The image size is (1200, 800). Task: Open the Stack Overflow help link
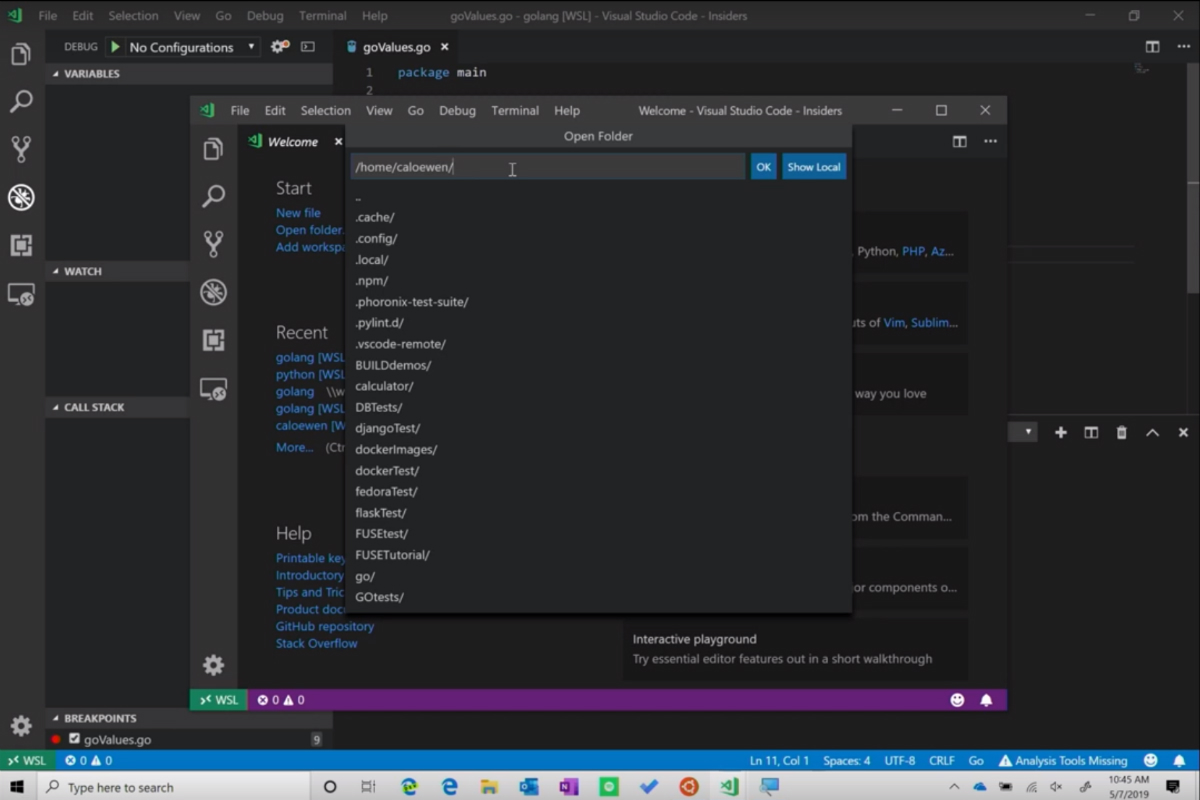point(316,643)
